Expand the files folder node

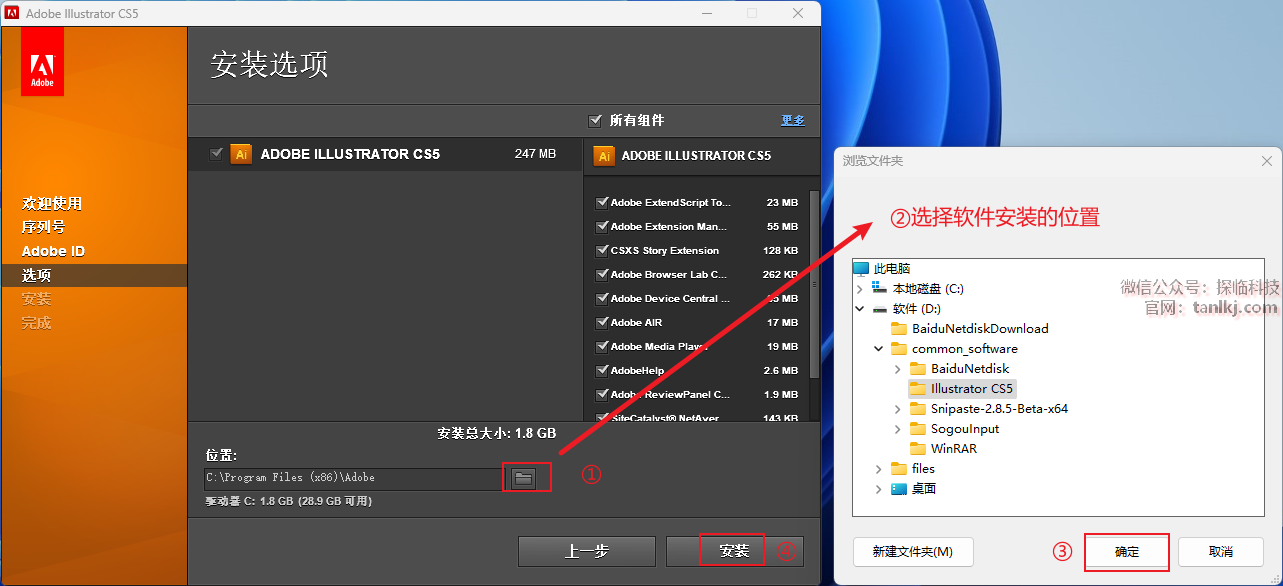coord(879,469)
